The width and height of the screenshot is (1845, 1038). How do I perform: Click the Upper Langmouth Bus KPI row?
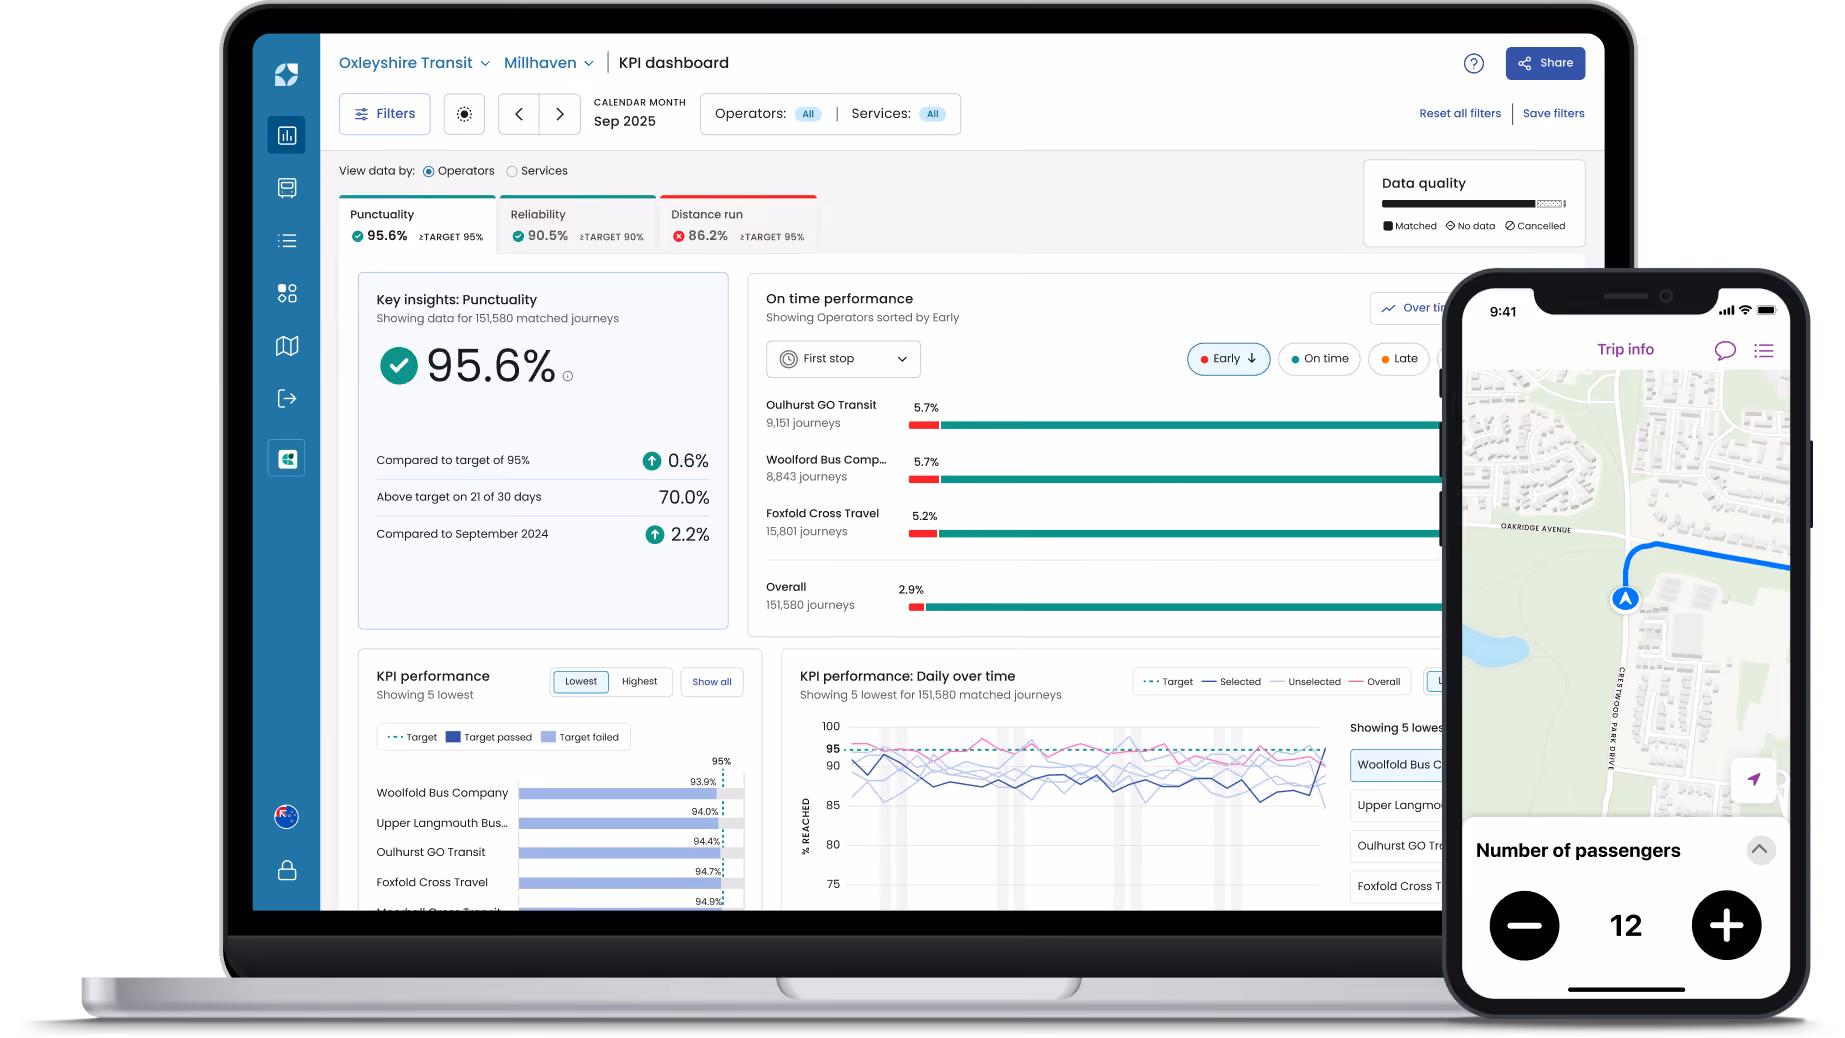[x=560, y=823]
